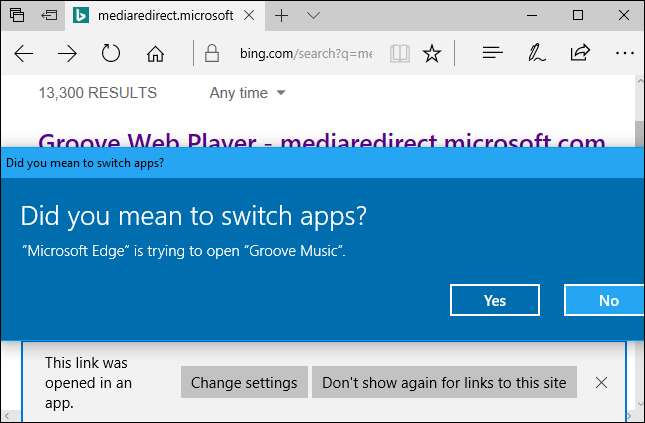Click the 13,300 RESULTS text

[97, 93]
